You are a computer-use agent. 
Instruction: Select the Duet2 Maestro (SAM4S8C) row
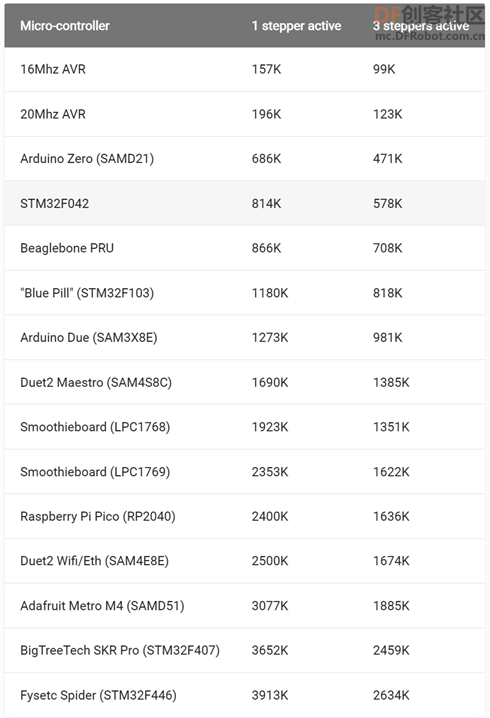point(245,382)
